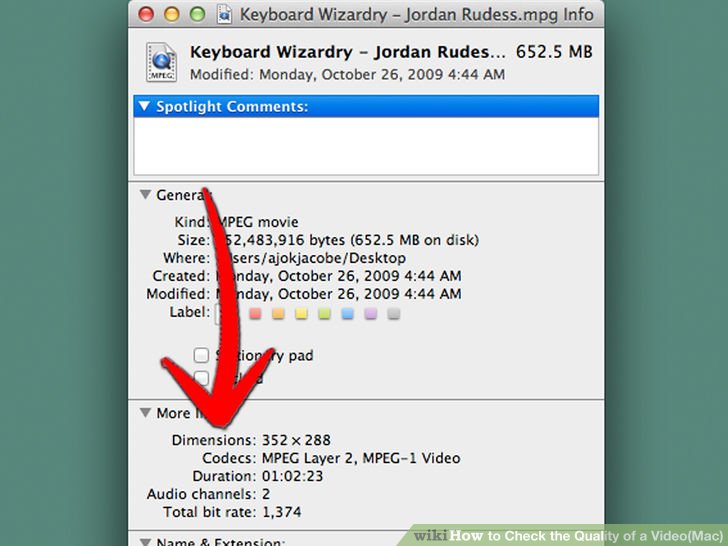Select the orange label color
The width and height of the screenshot is (728, 546).
pyautogui.click(x=278, y=313)
